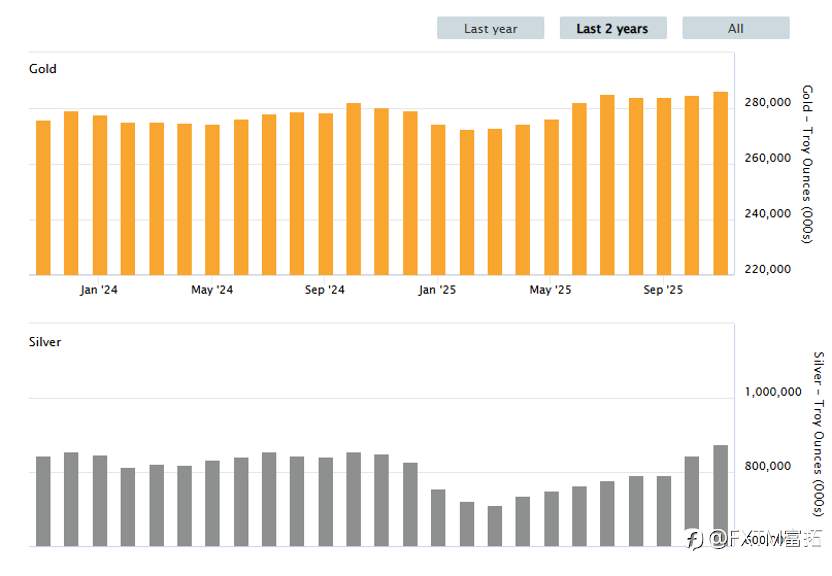Click the gold bar for Sep '24

pyautogui.click(x=325, y=194)
